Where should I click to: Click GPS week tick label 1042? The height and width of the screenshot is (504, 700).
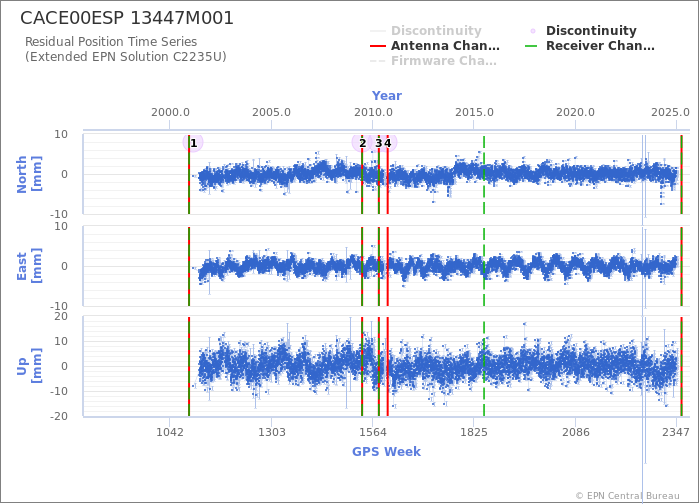[170, 432]
